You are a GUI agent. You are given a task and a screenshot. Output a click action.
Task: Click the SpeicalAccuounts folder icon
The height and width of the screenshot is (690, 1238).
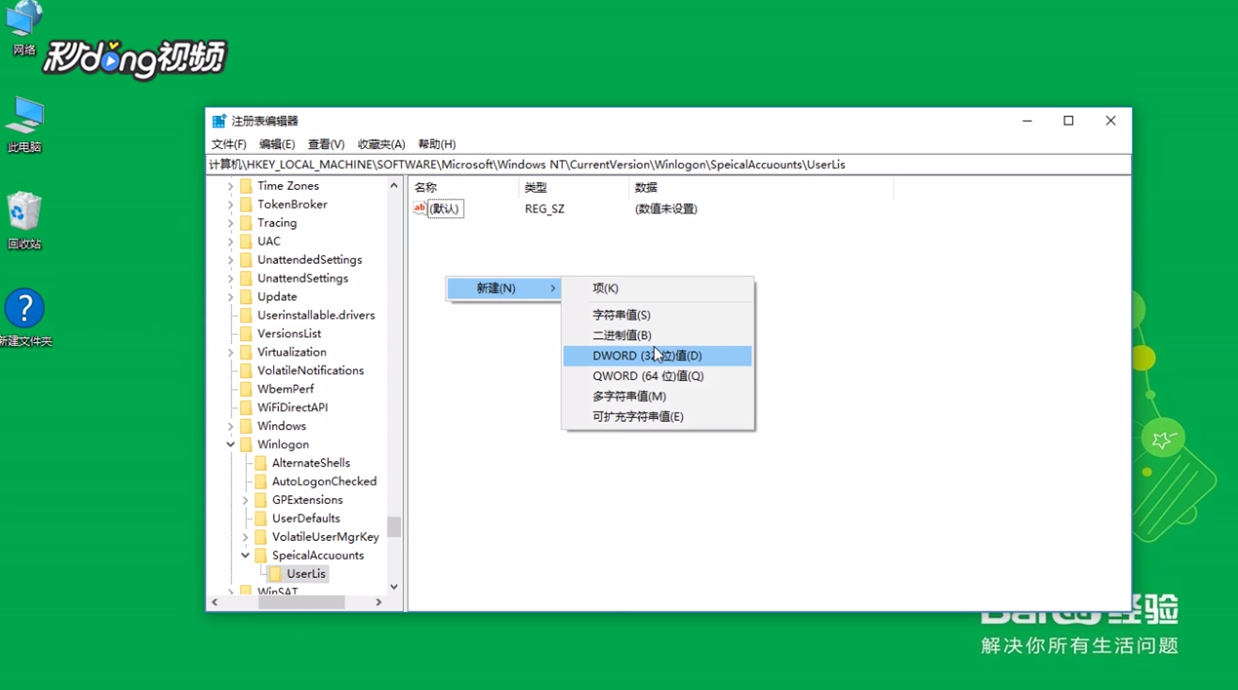[x=261, y=556]
